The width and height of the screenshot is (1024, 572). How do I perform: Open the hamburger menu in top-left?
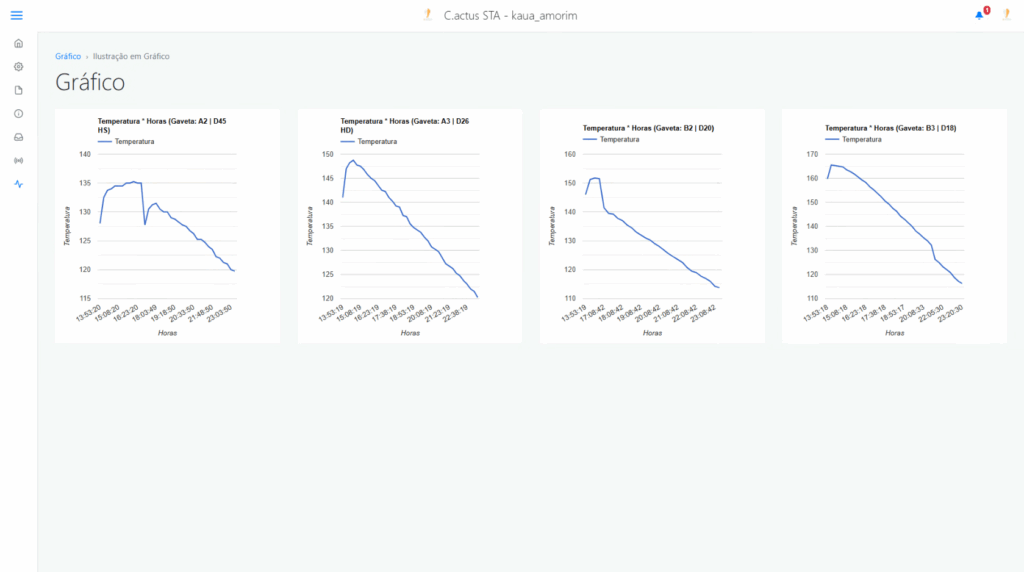[16, 15]
